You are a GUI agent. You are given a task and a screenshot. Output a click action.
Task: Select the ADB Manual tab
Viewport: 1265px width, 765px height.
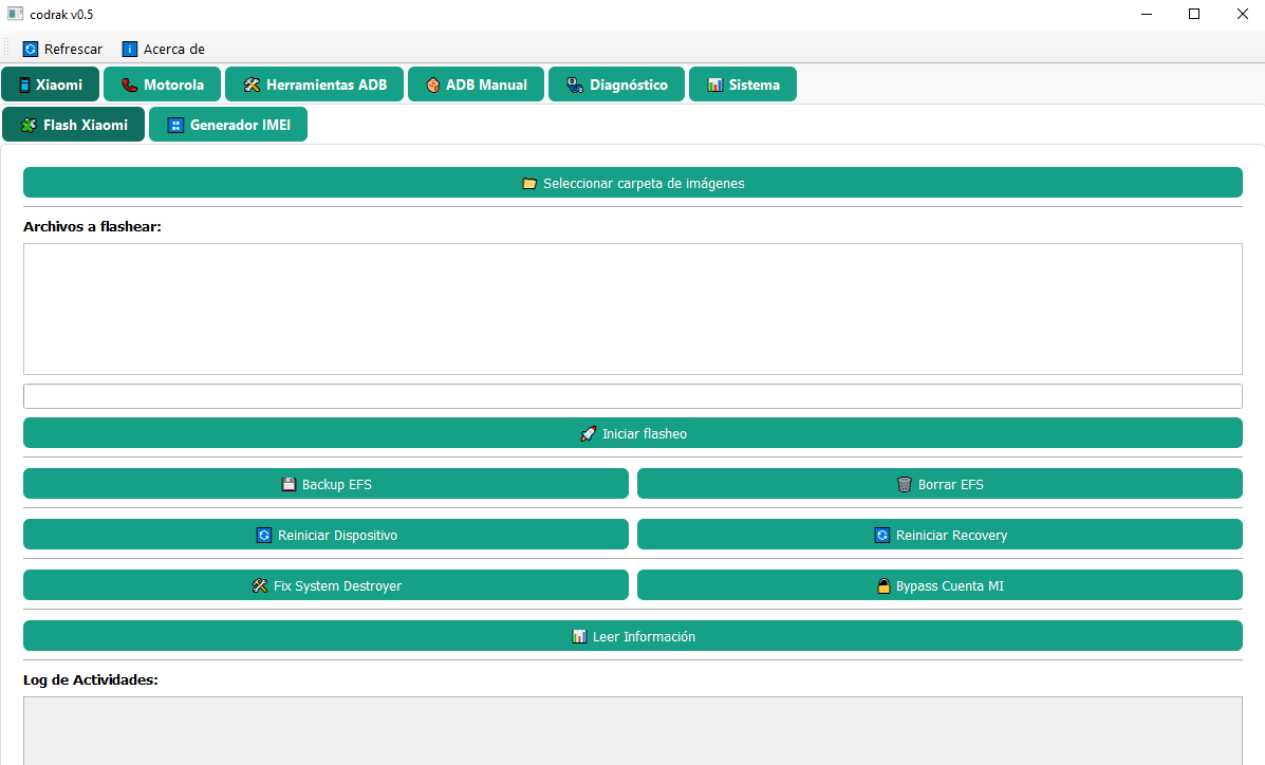(475, 85)
